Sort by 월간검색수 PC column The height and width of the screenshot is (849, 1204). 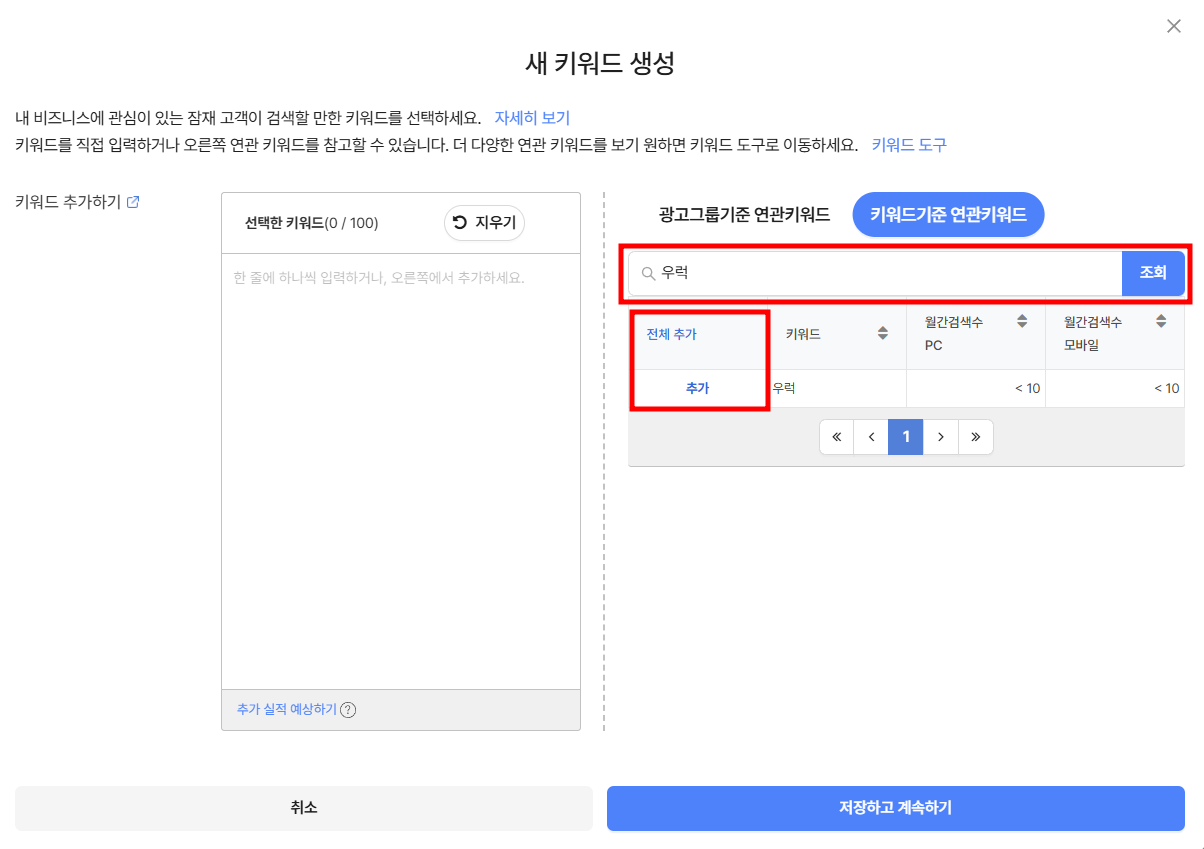[x=1022, y=322]
